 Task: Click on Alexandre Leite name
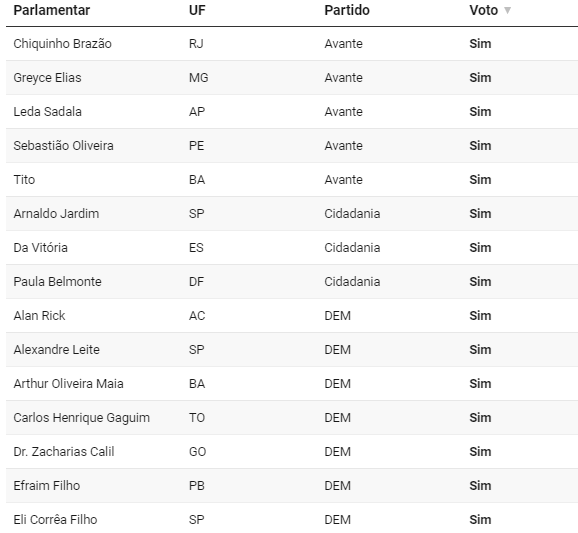[56, 349]
